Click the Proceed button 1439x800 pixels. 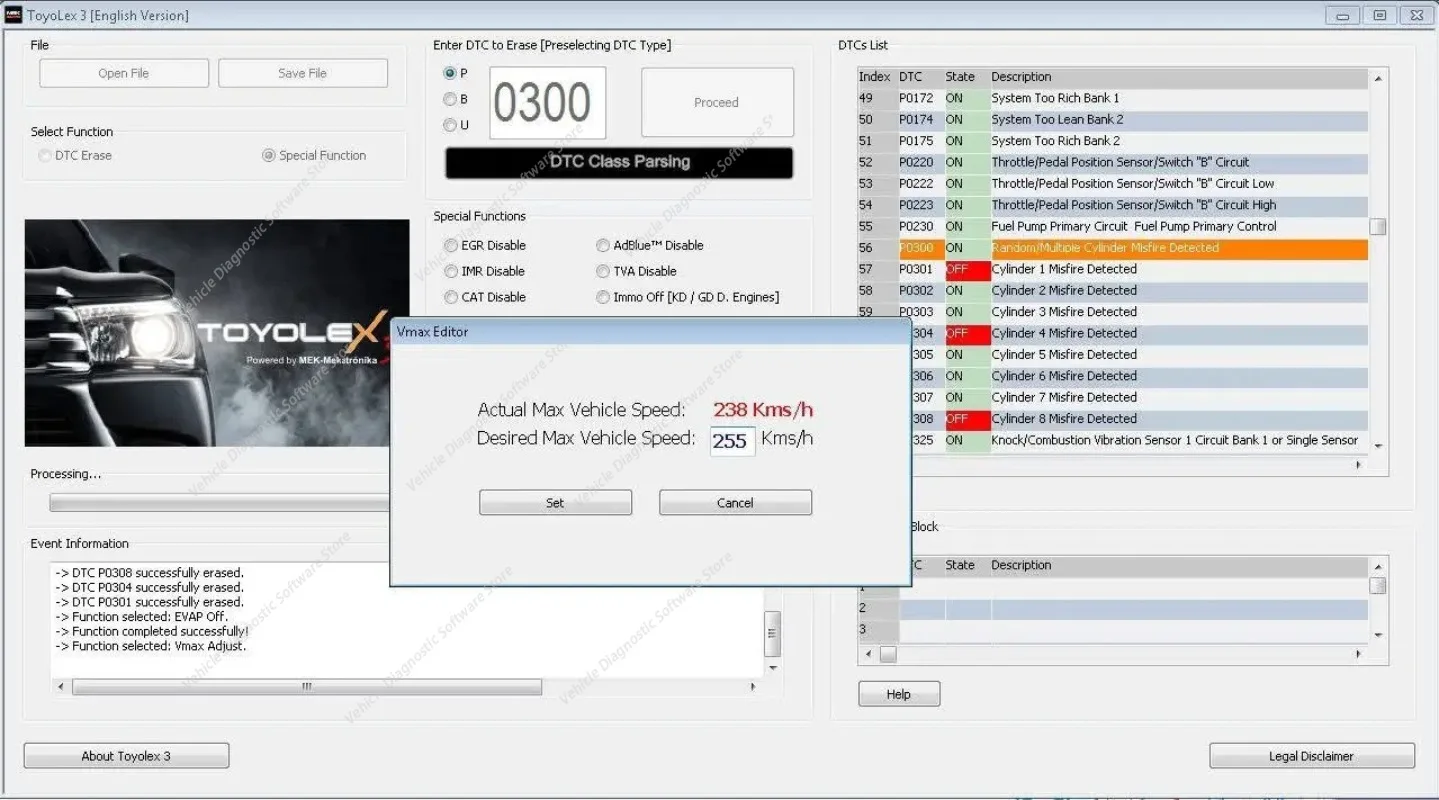[x=717, y=102]
